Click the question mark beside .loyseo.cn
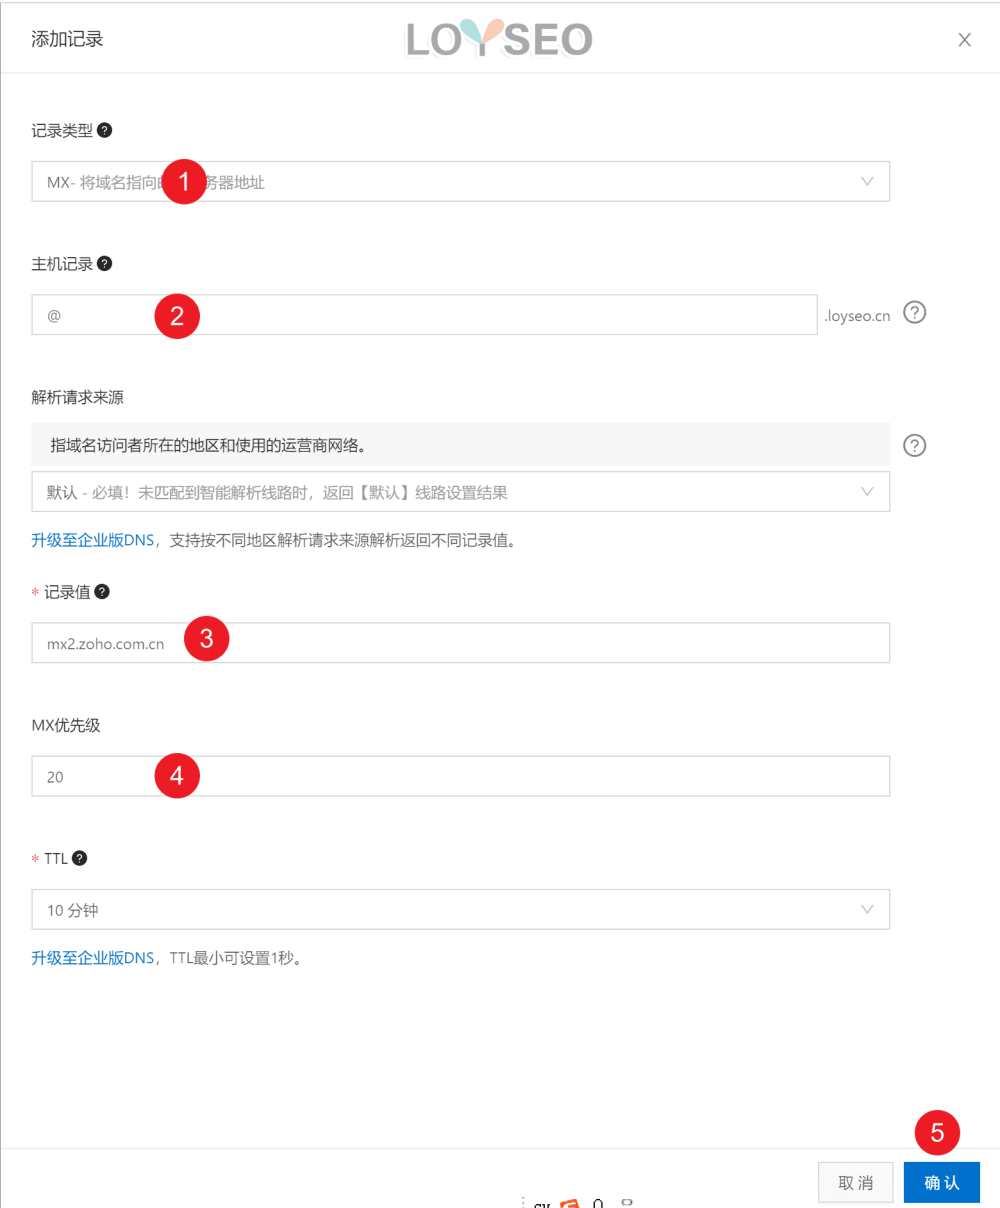1000x1208 pixels. coord(914,313)
